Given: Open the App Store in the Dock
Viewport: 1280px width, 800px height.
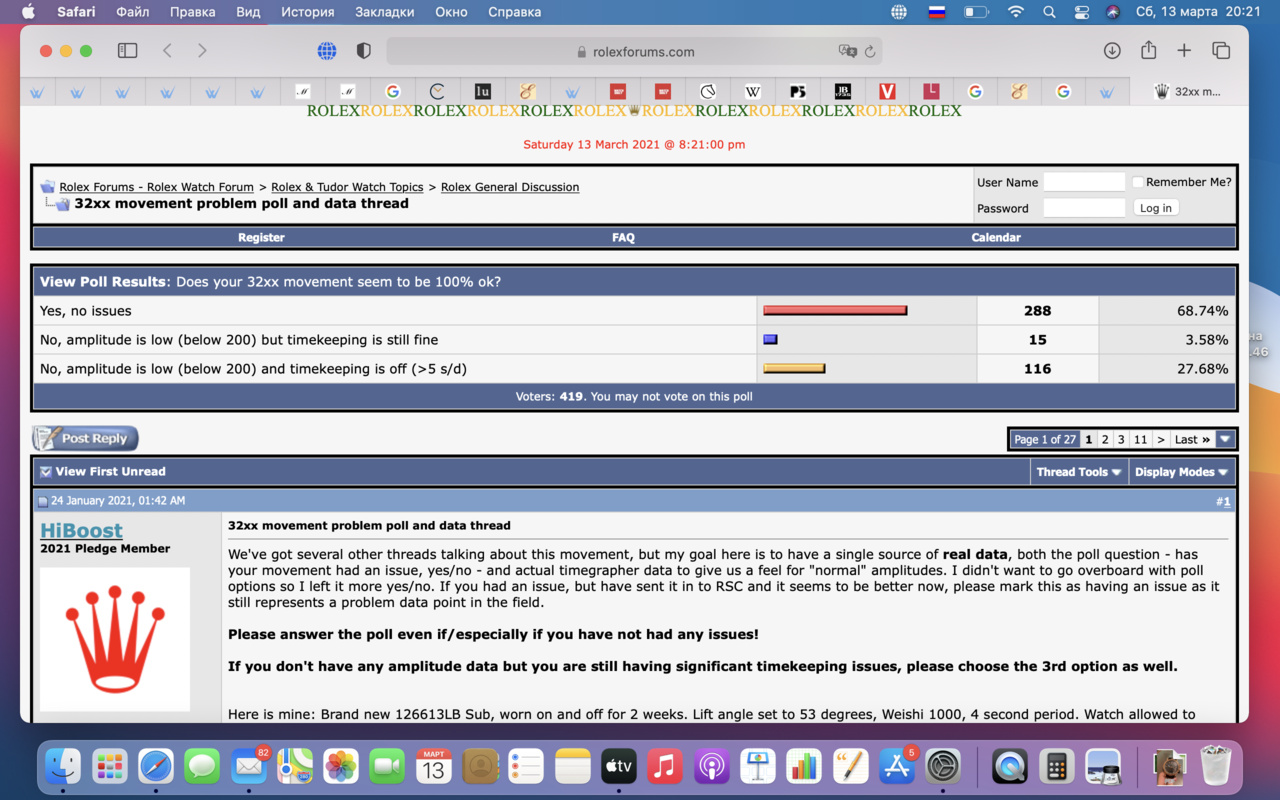Looking at the screenshot, I should [897, 767].
